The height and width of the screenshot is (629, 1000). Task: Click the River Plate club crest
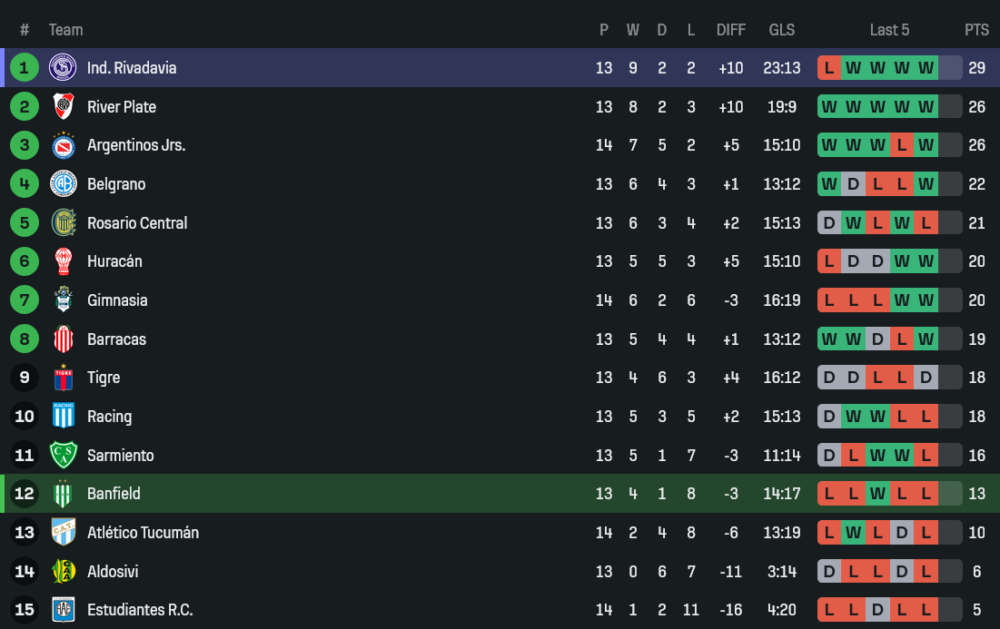point(63,107)
